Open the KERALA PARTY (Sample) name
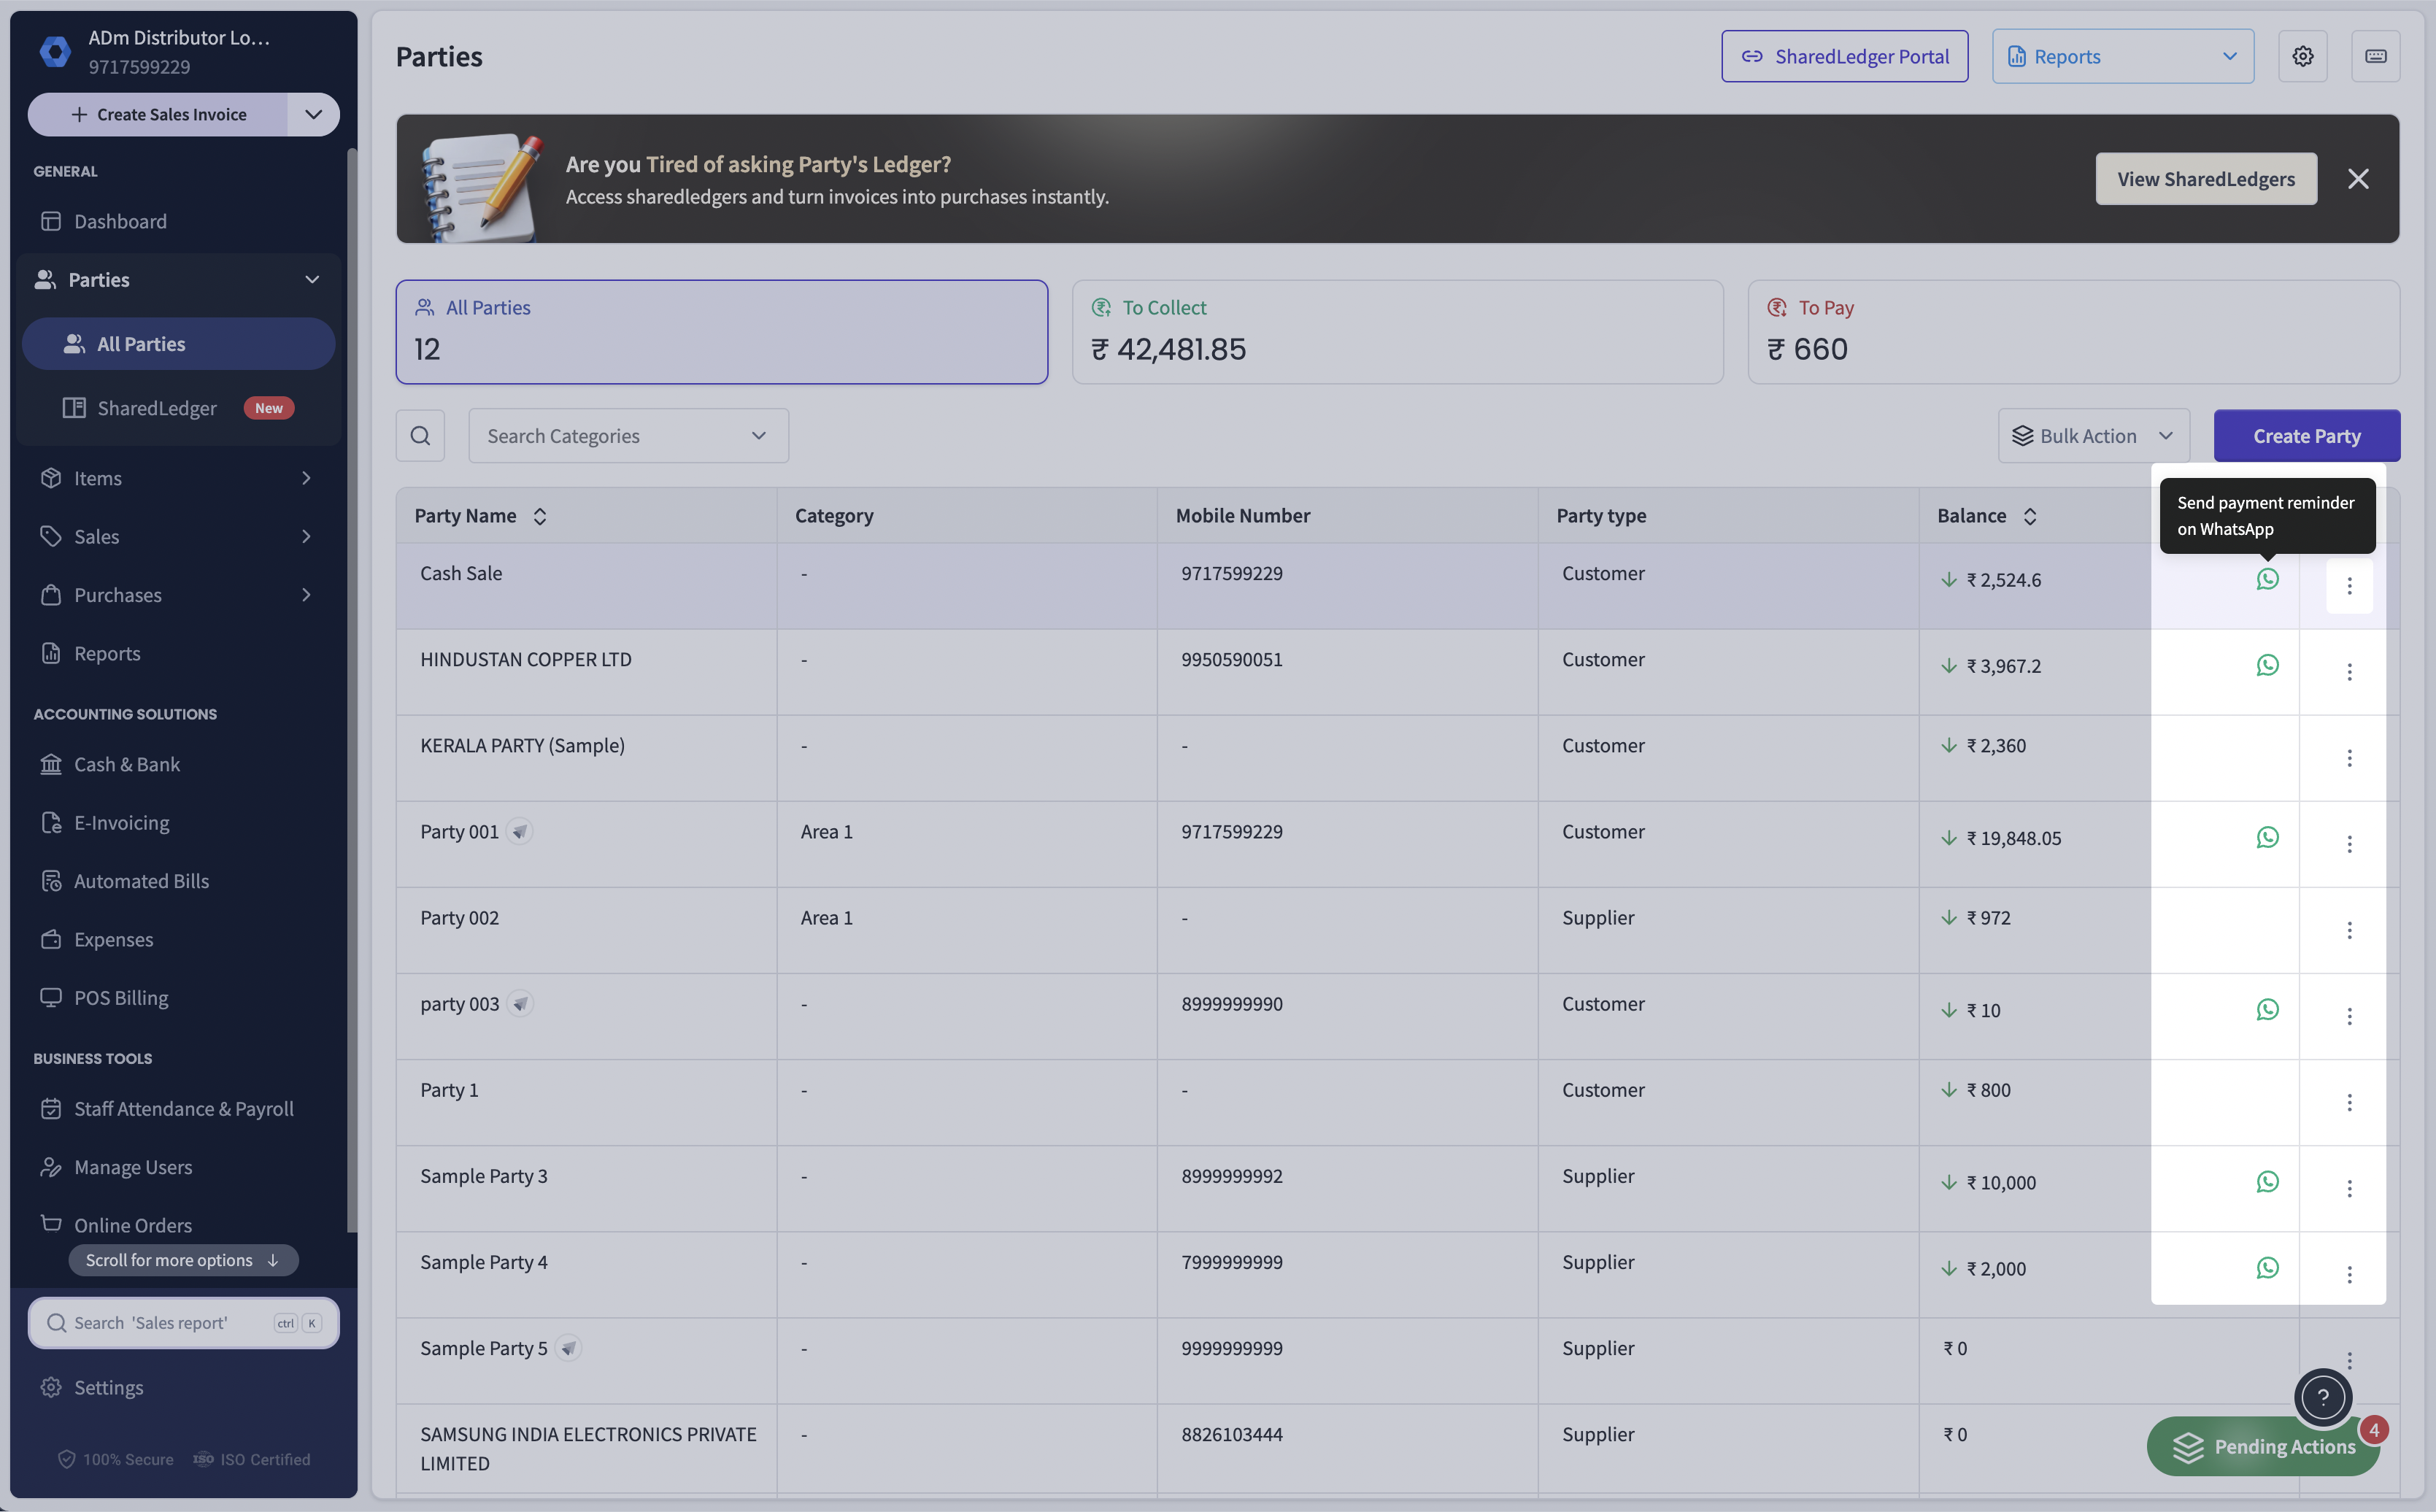The height and width of the screenshot is (1512, 2436). click(522, 745)
